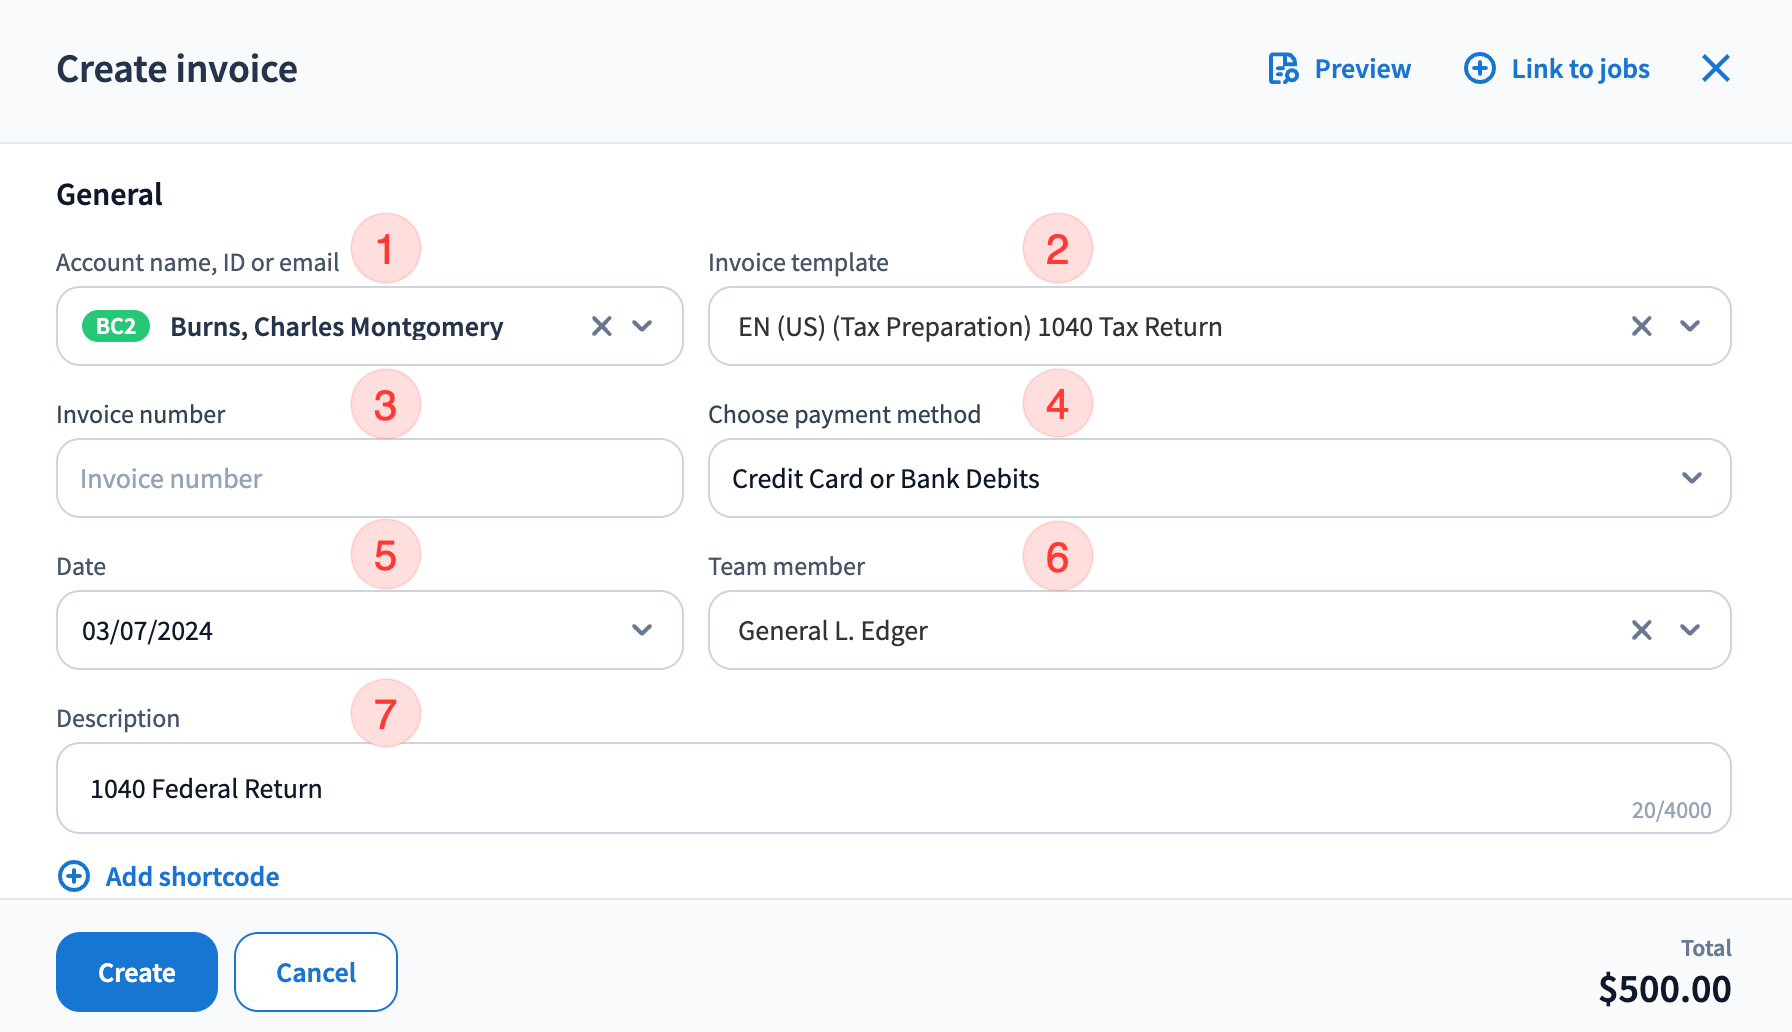Click the BC2 account badge

point(116,326)
